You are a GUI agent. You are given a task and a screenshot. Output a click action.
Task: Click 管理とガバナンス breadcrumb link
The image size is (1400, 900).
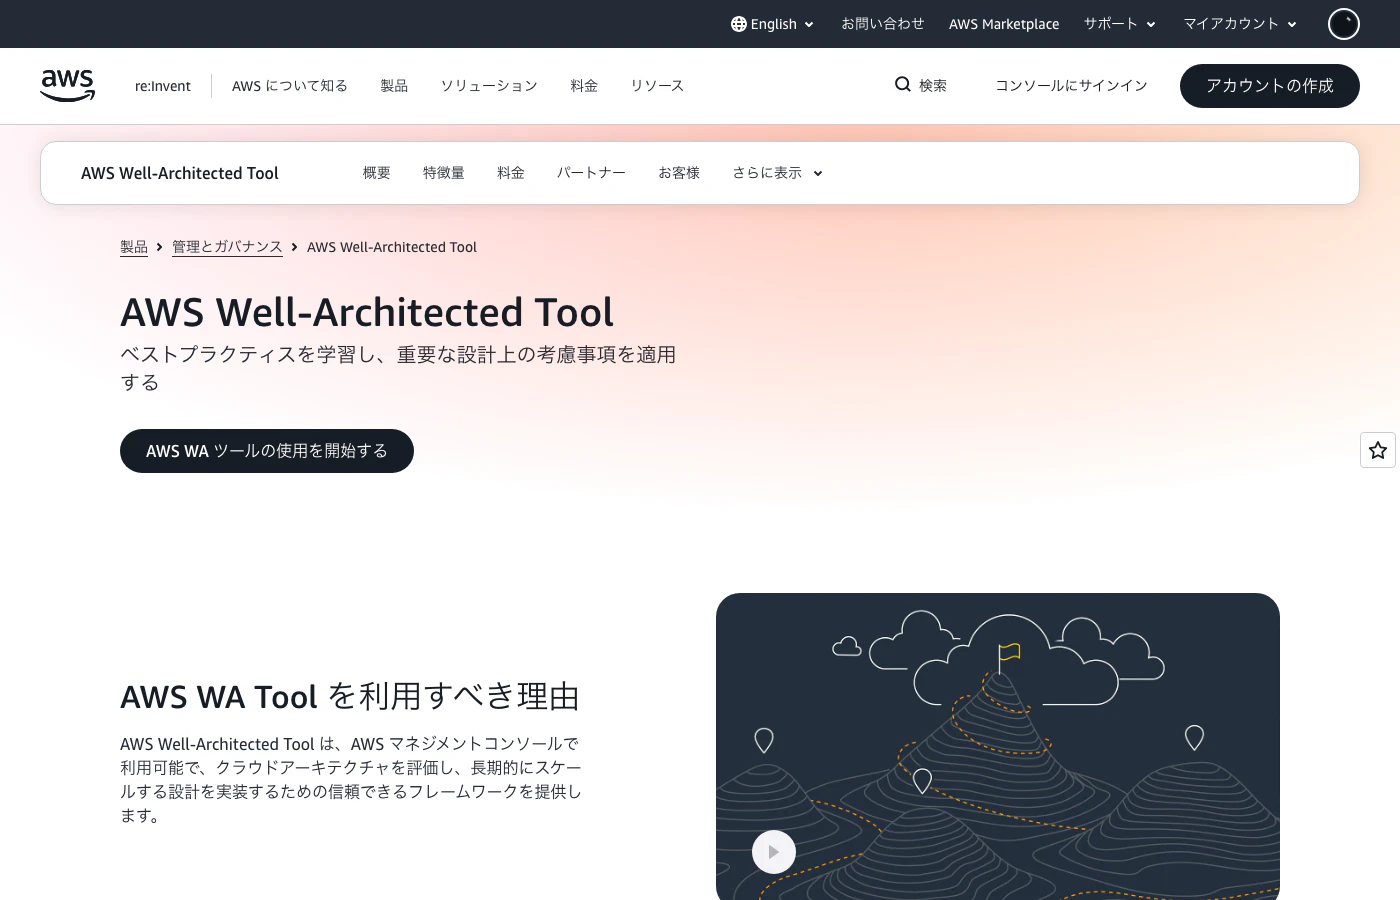coord(227,247)
